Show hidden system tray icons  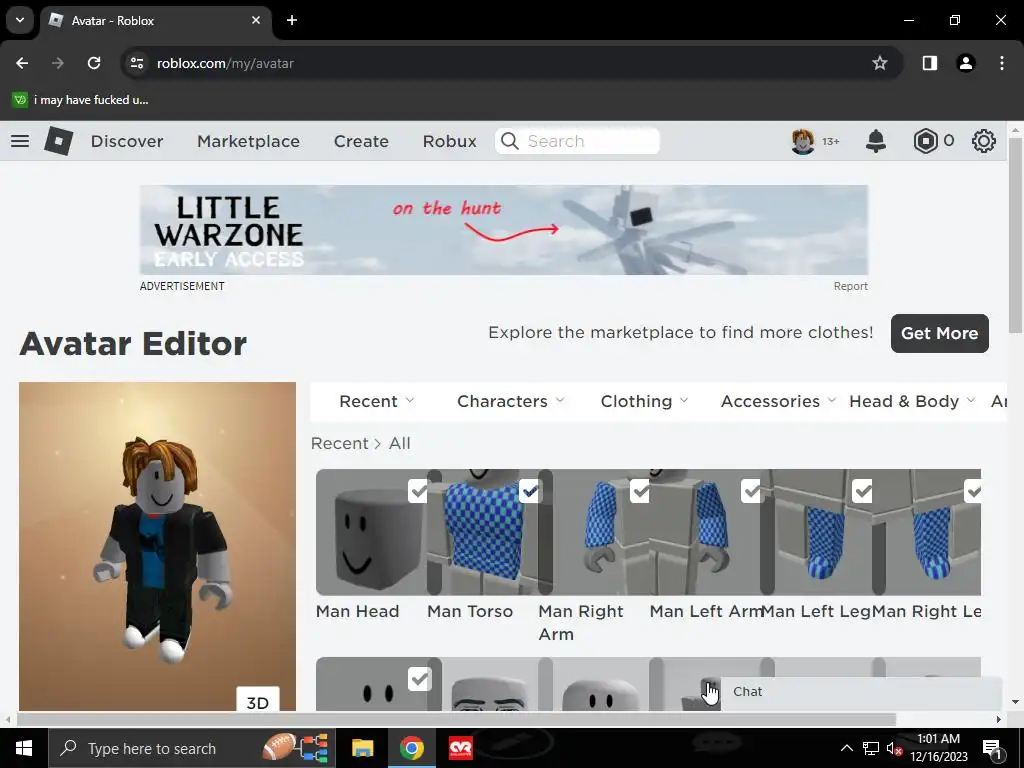tap(846, 748)
